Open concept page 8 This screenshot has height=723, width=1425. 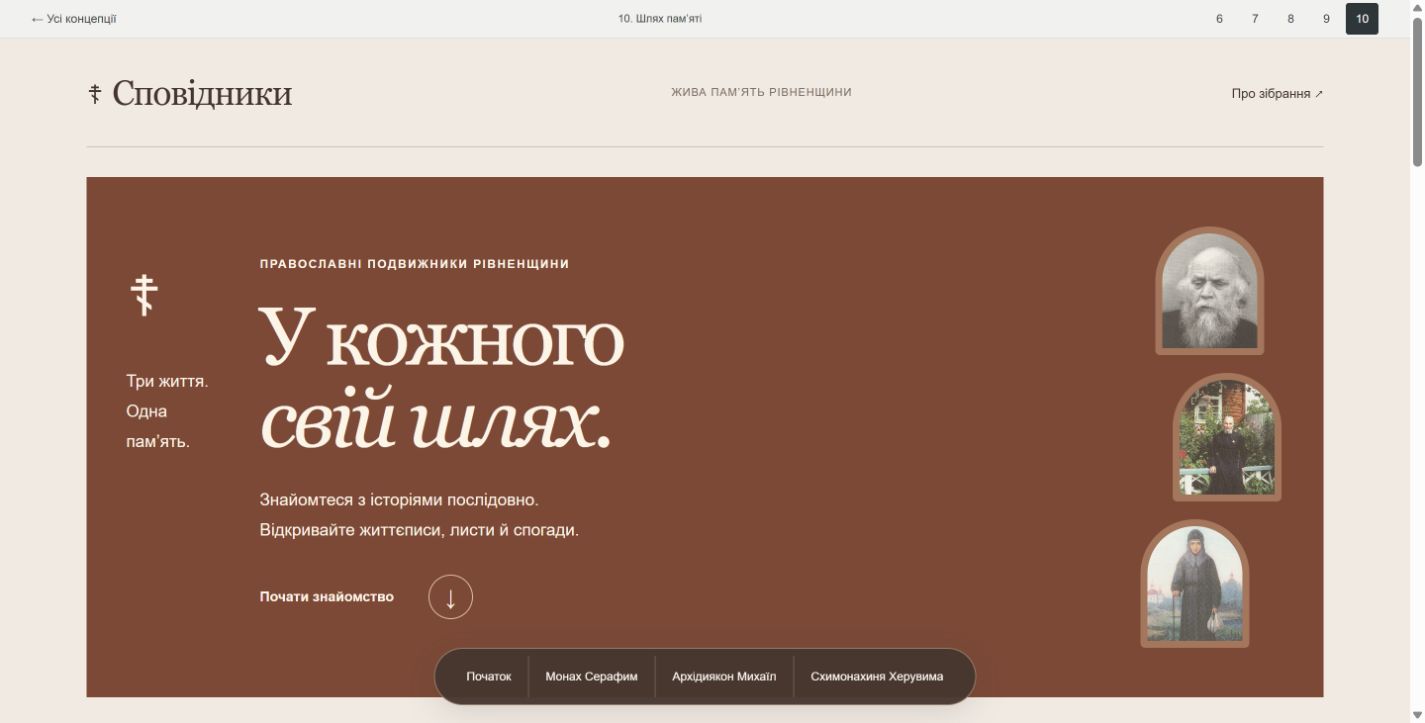1291,19
